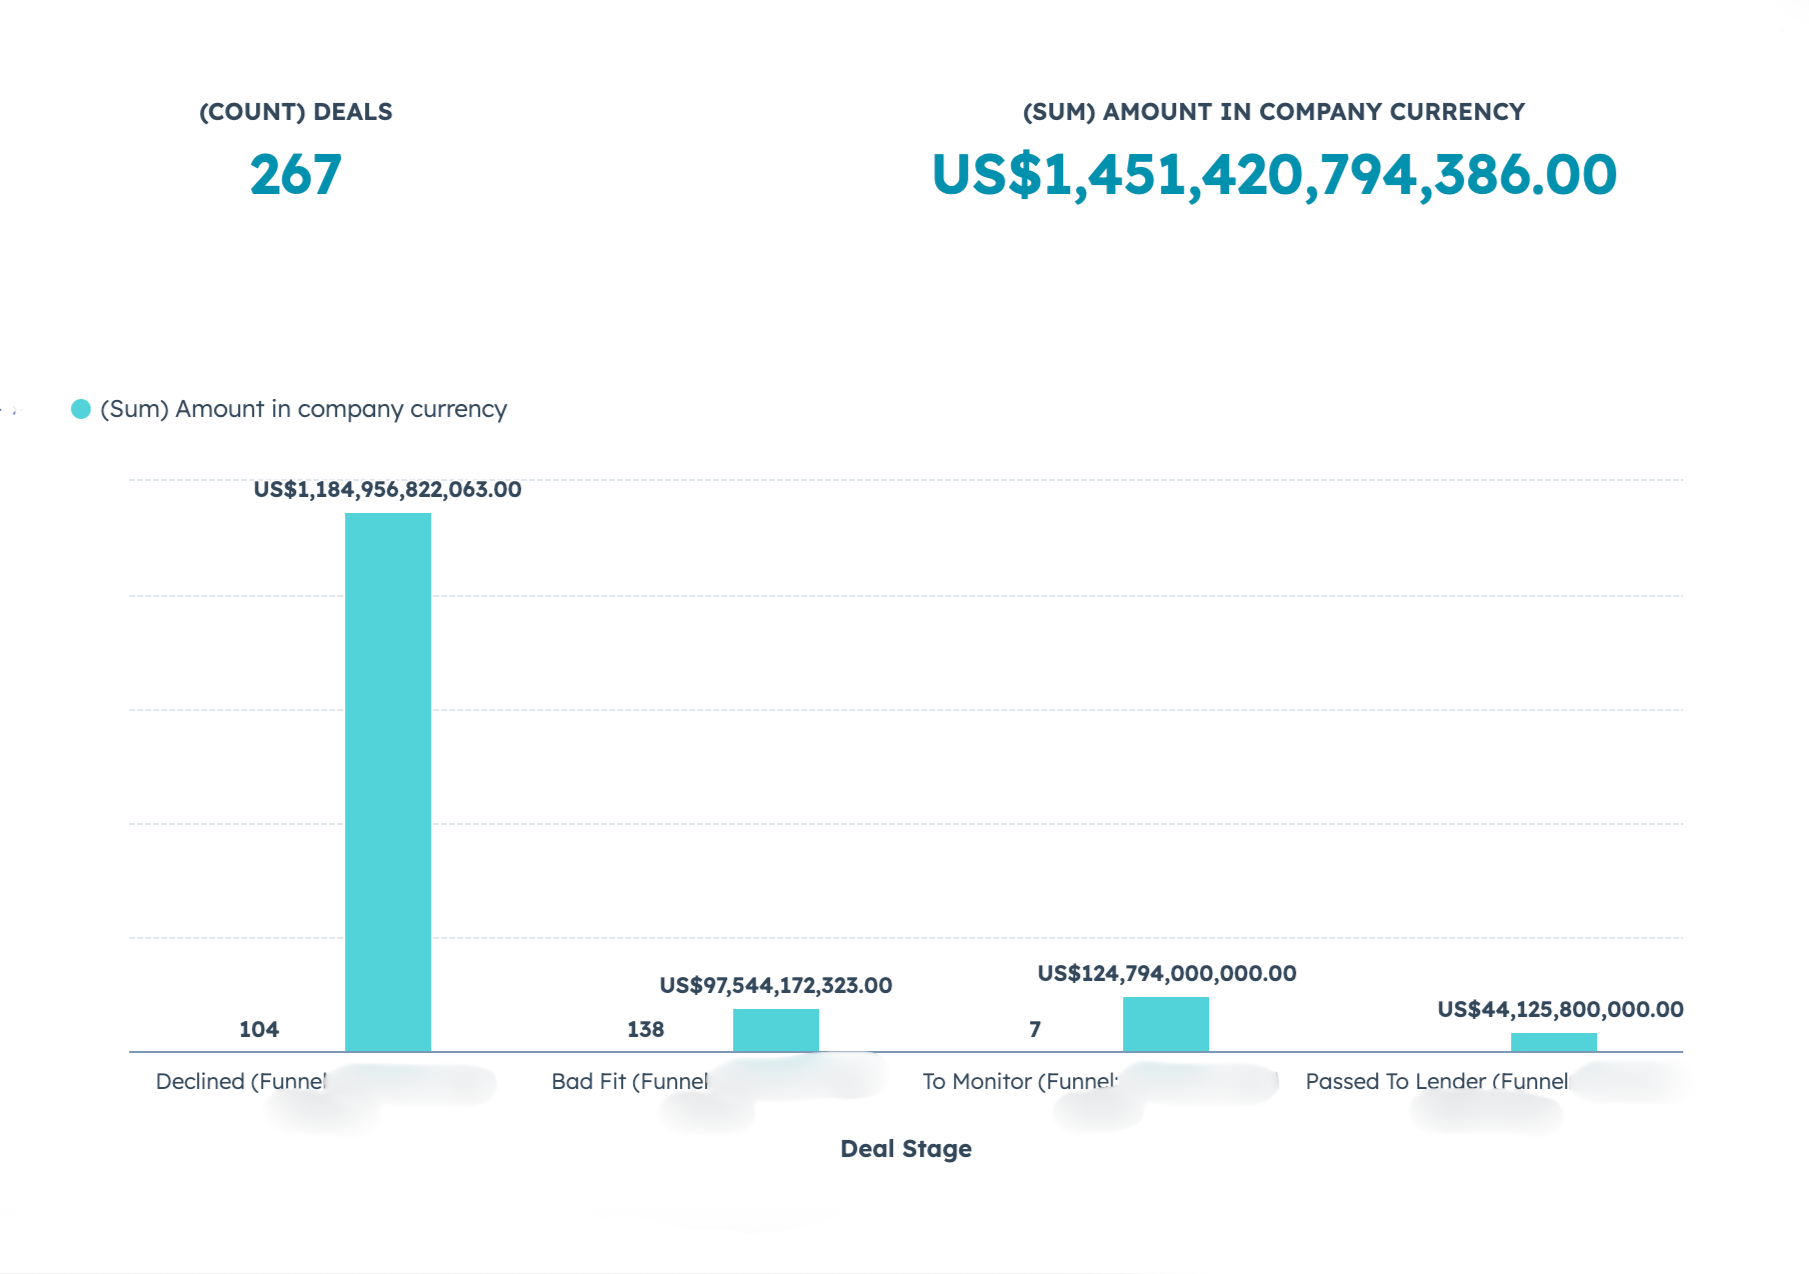Click the "To Monitor (Funnel" axis label
The width and height of the screenshot is (1809, 1274).
[1019, 1081]
